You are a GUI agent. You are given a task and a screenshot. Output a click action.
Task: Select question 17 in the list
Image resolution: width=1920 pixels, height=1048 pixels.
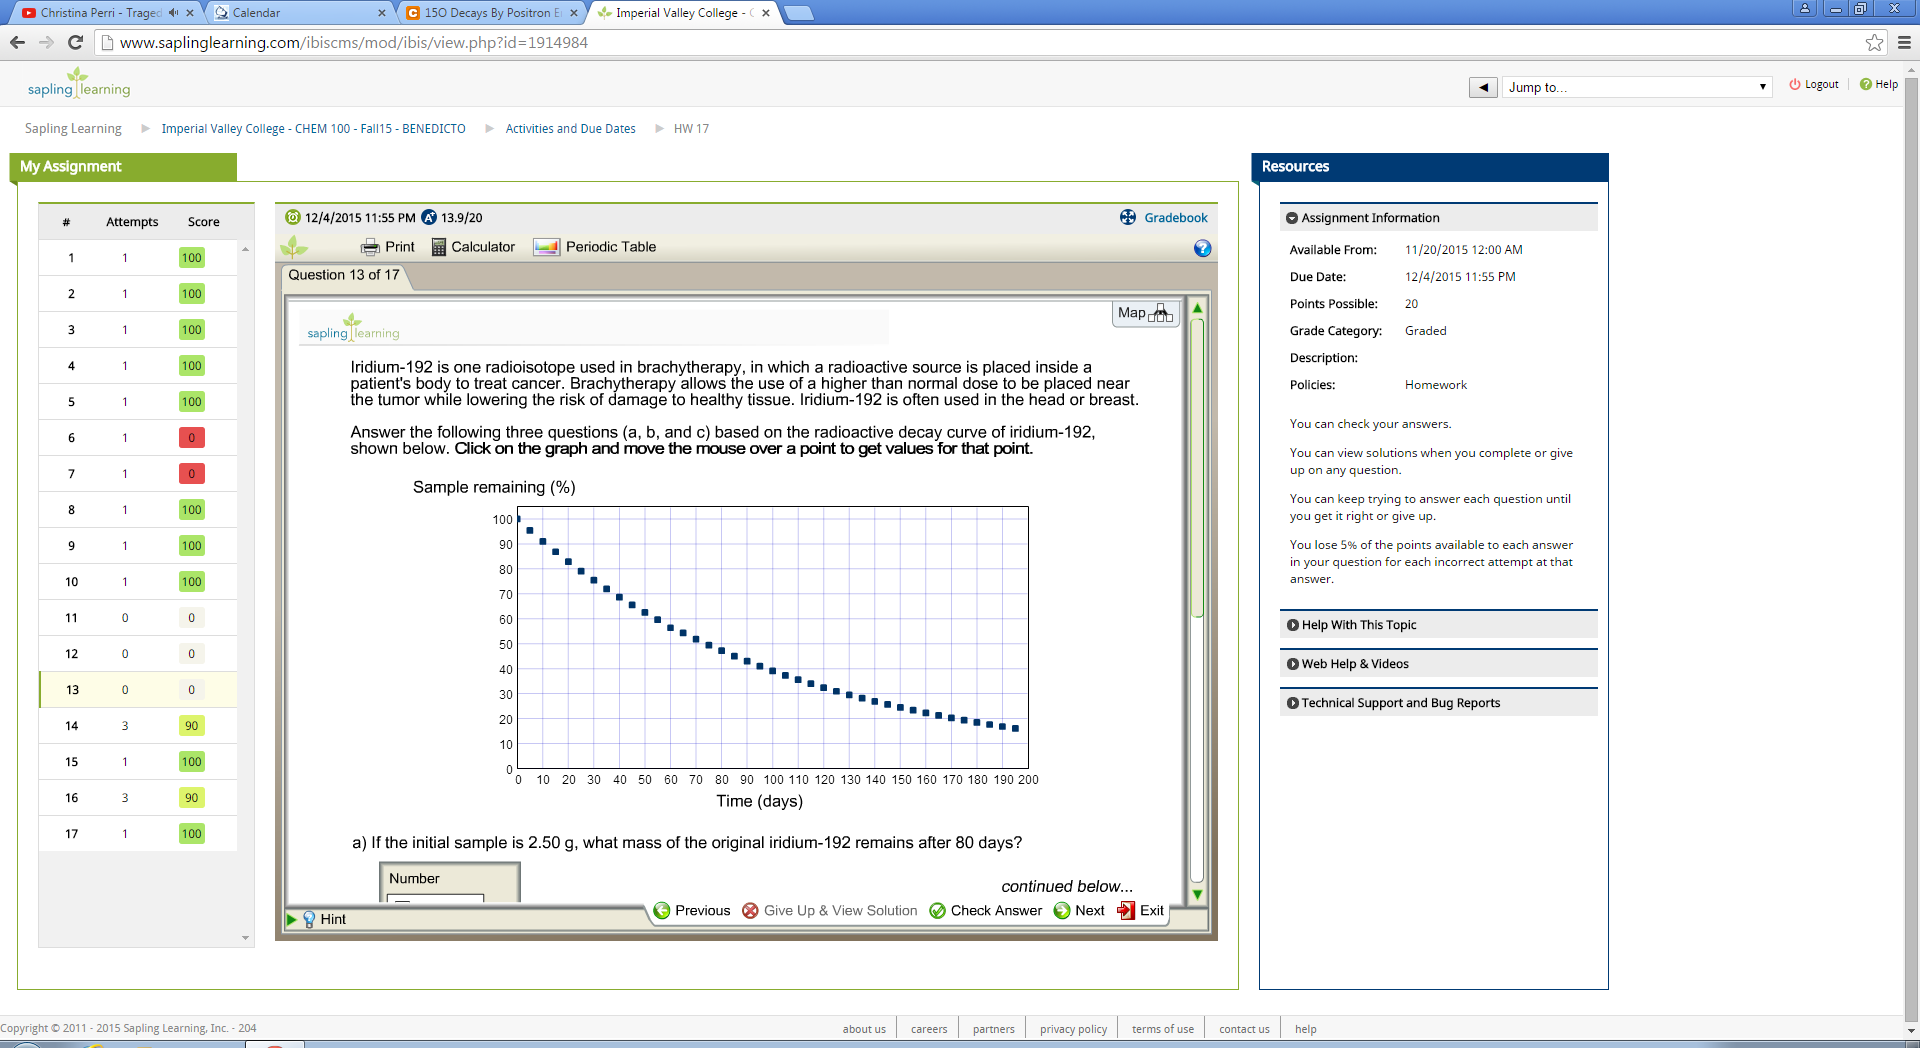[x=138, y=834]
